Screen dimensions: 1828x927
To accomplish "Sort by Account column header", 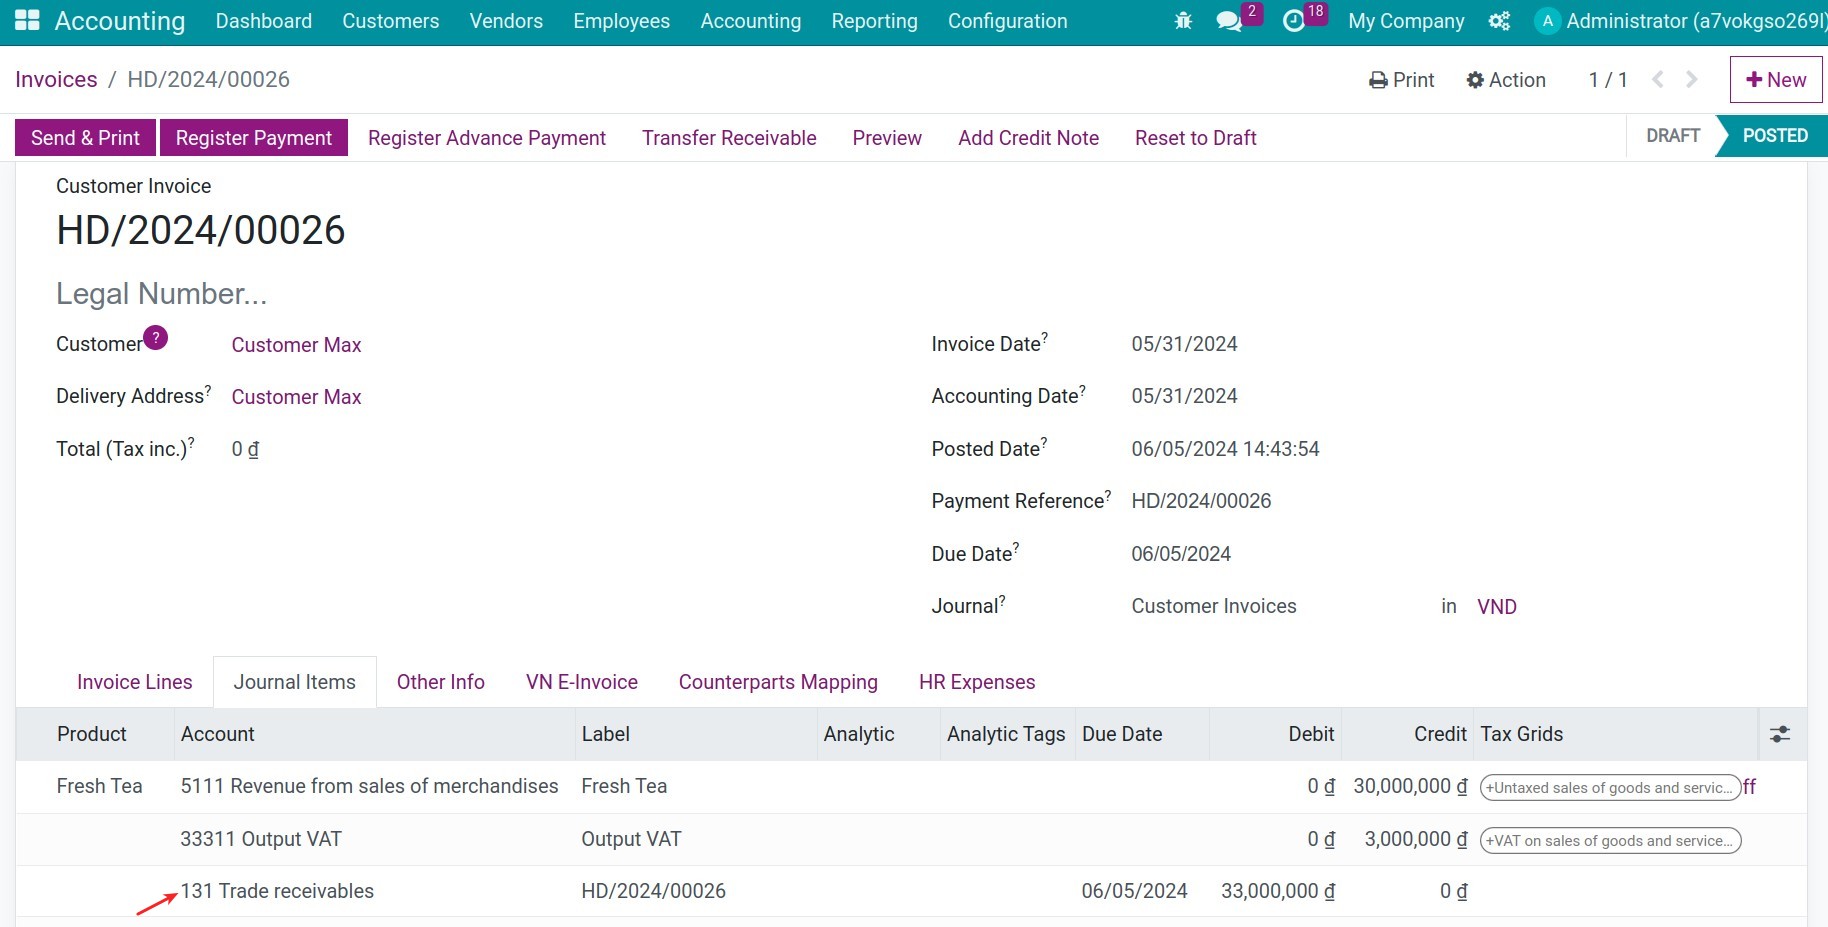I will [x=375, y=734].
